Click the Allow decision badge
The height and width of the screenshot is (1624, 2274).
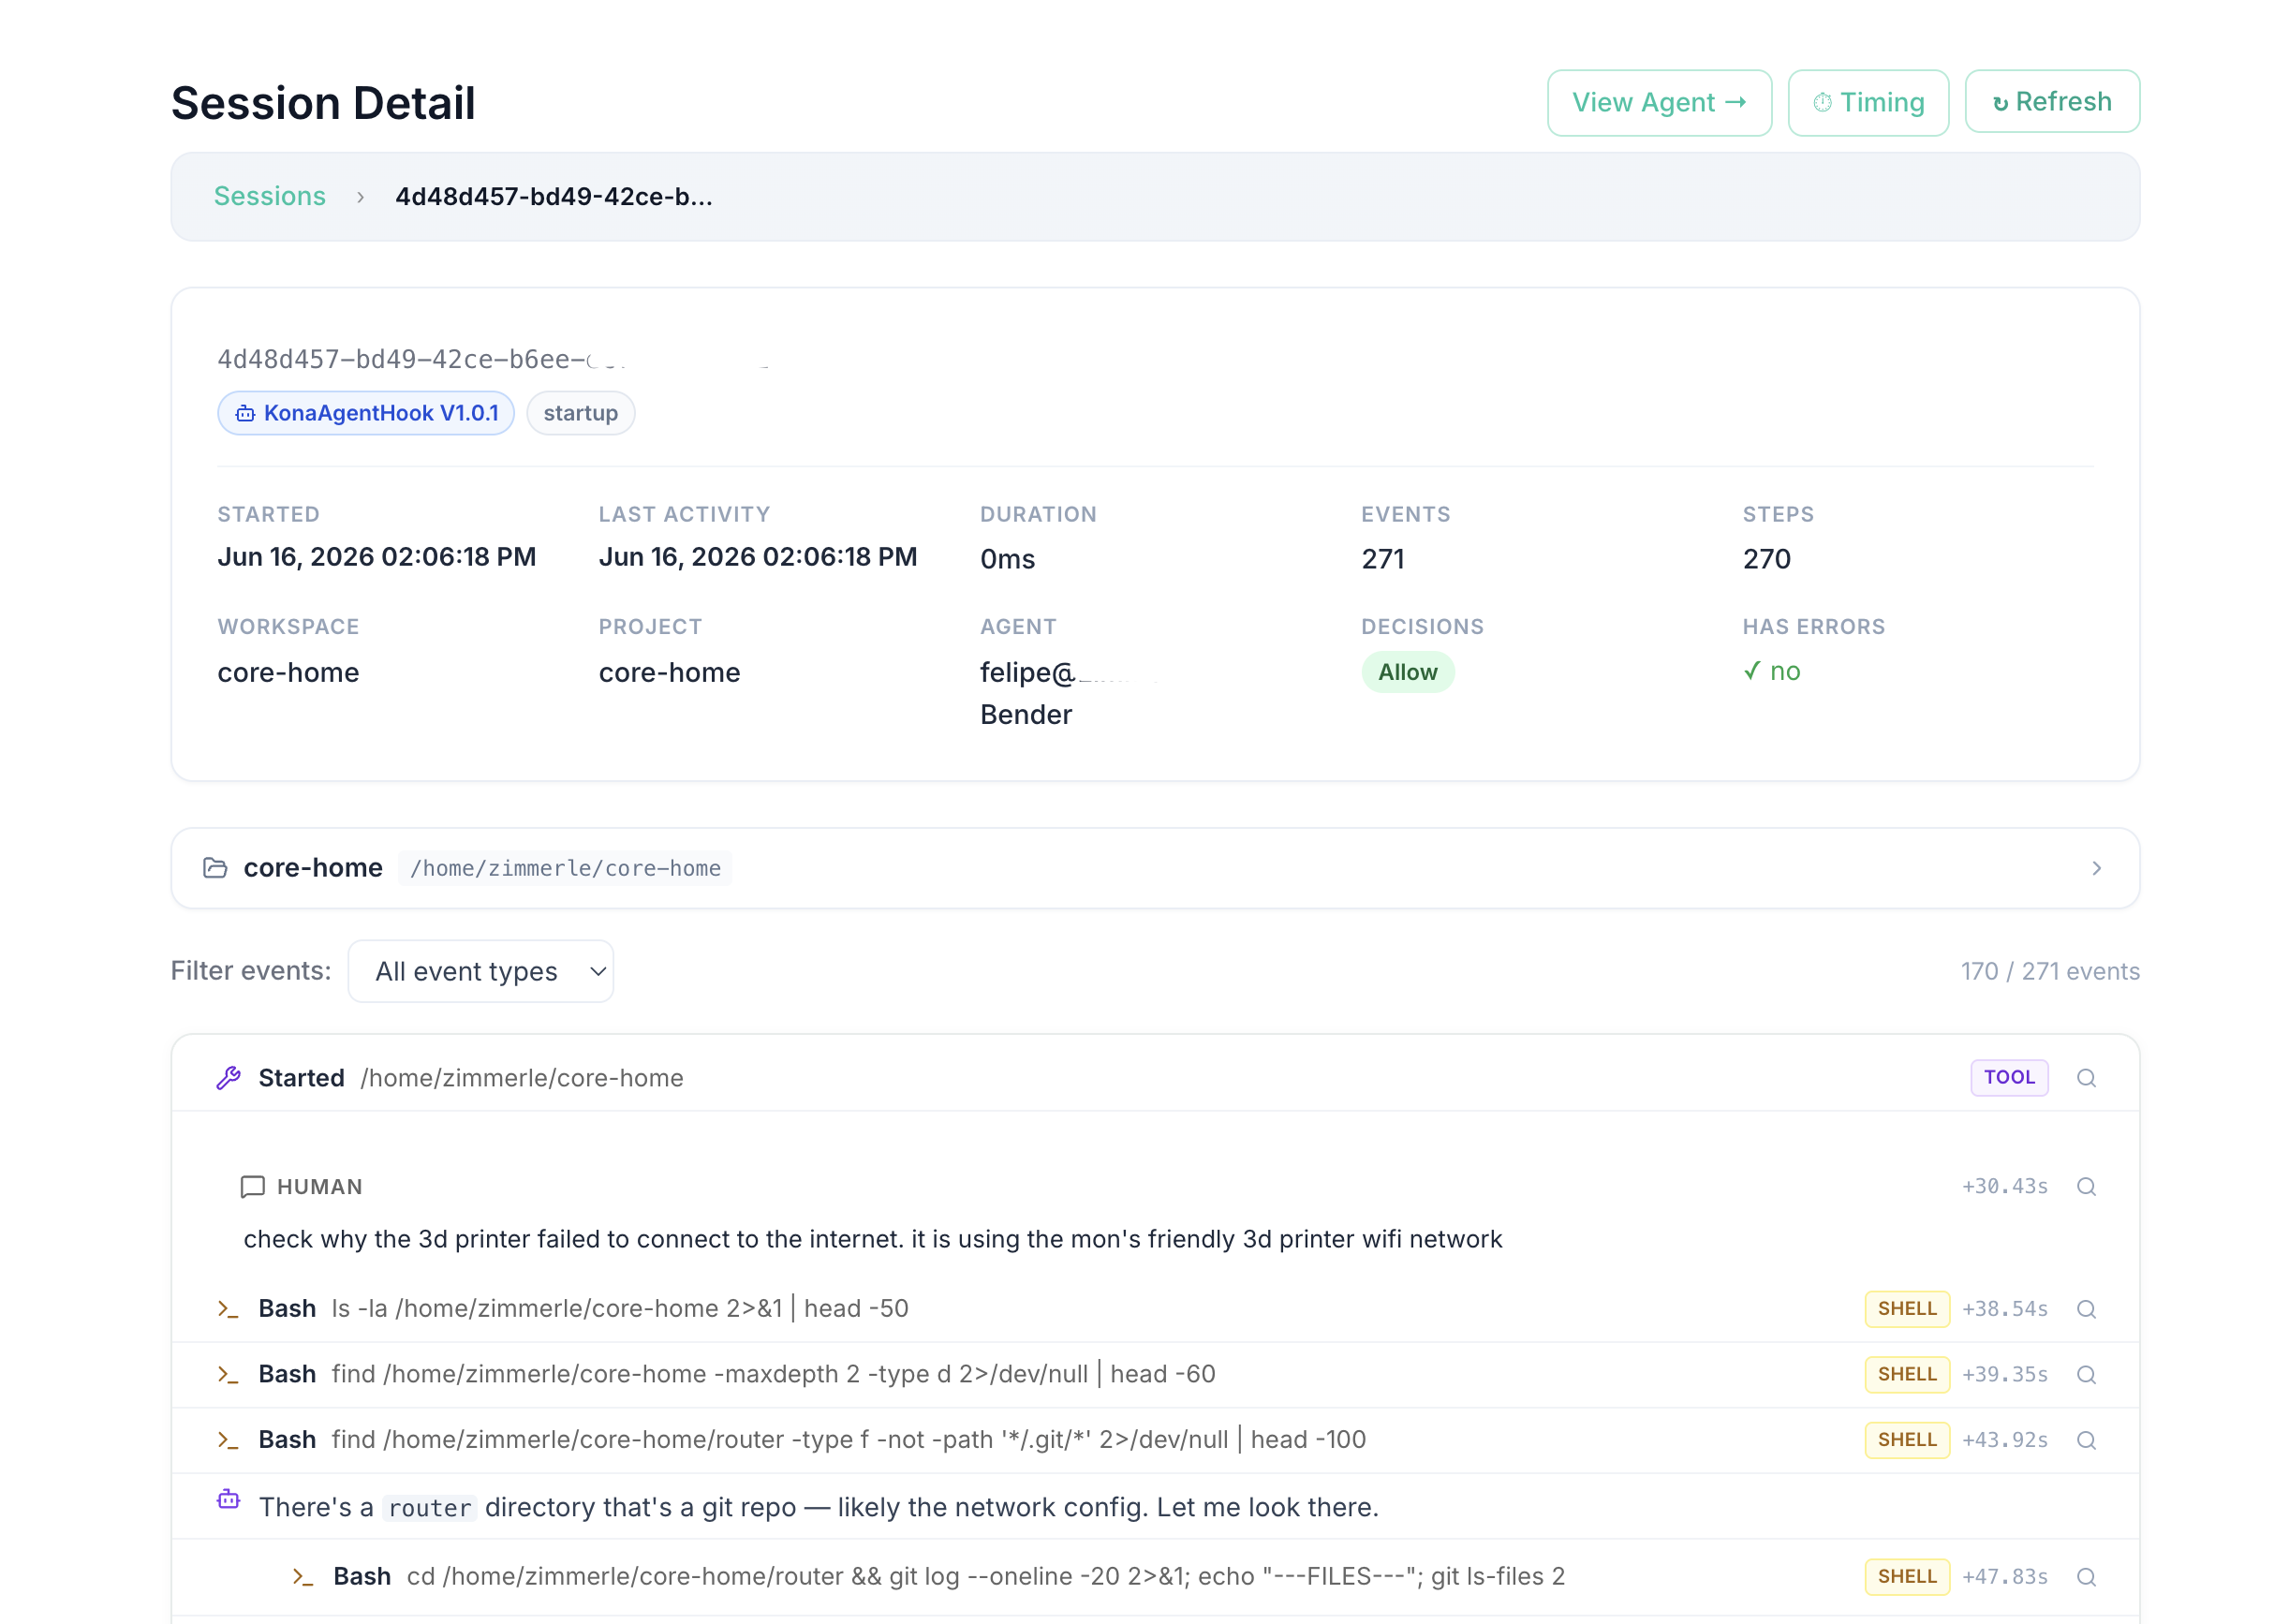pyautogui.click(x=1407, y=672)
